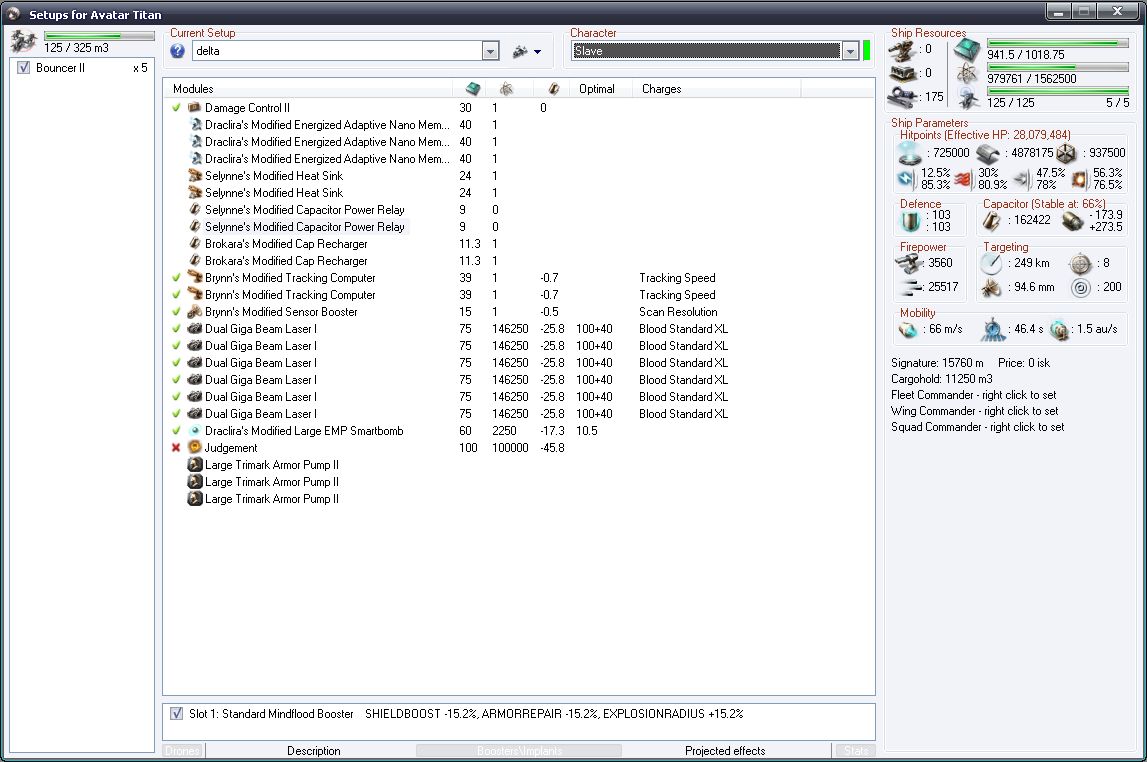Switch to the Drones tab
Screen dimensions: 1147x762
[x=183, y=751]
